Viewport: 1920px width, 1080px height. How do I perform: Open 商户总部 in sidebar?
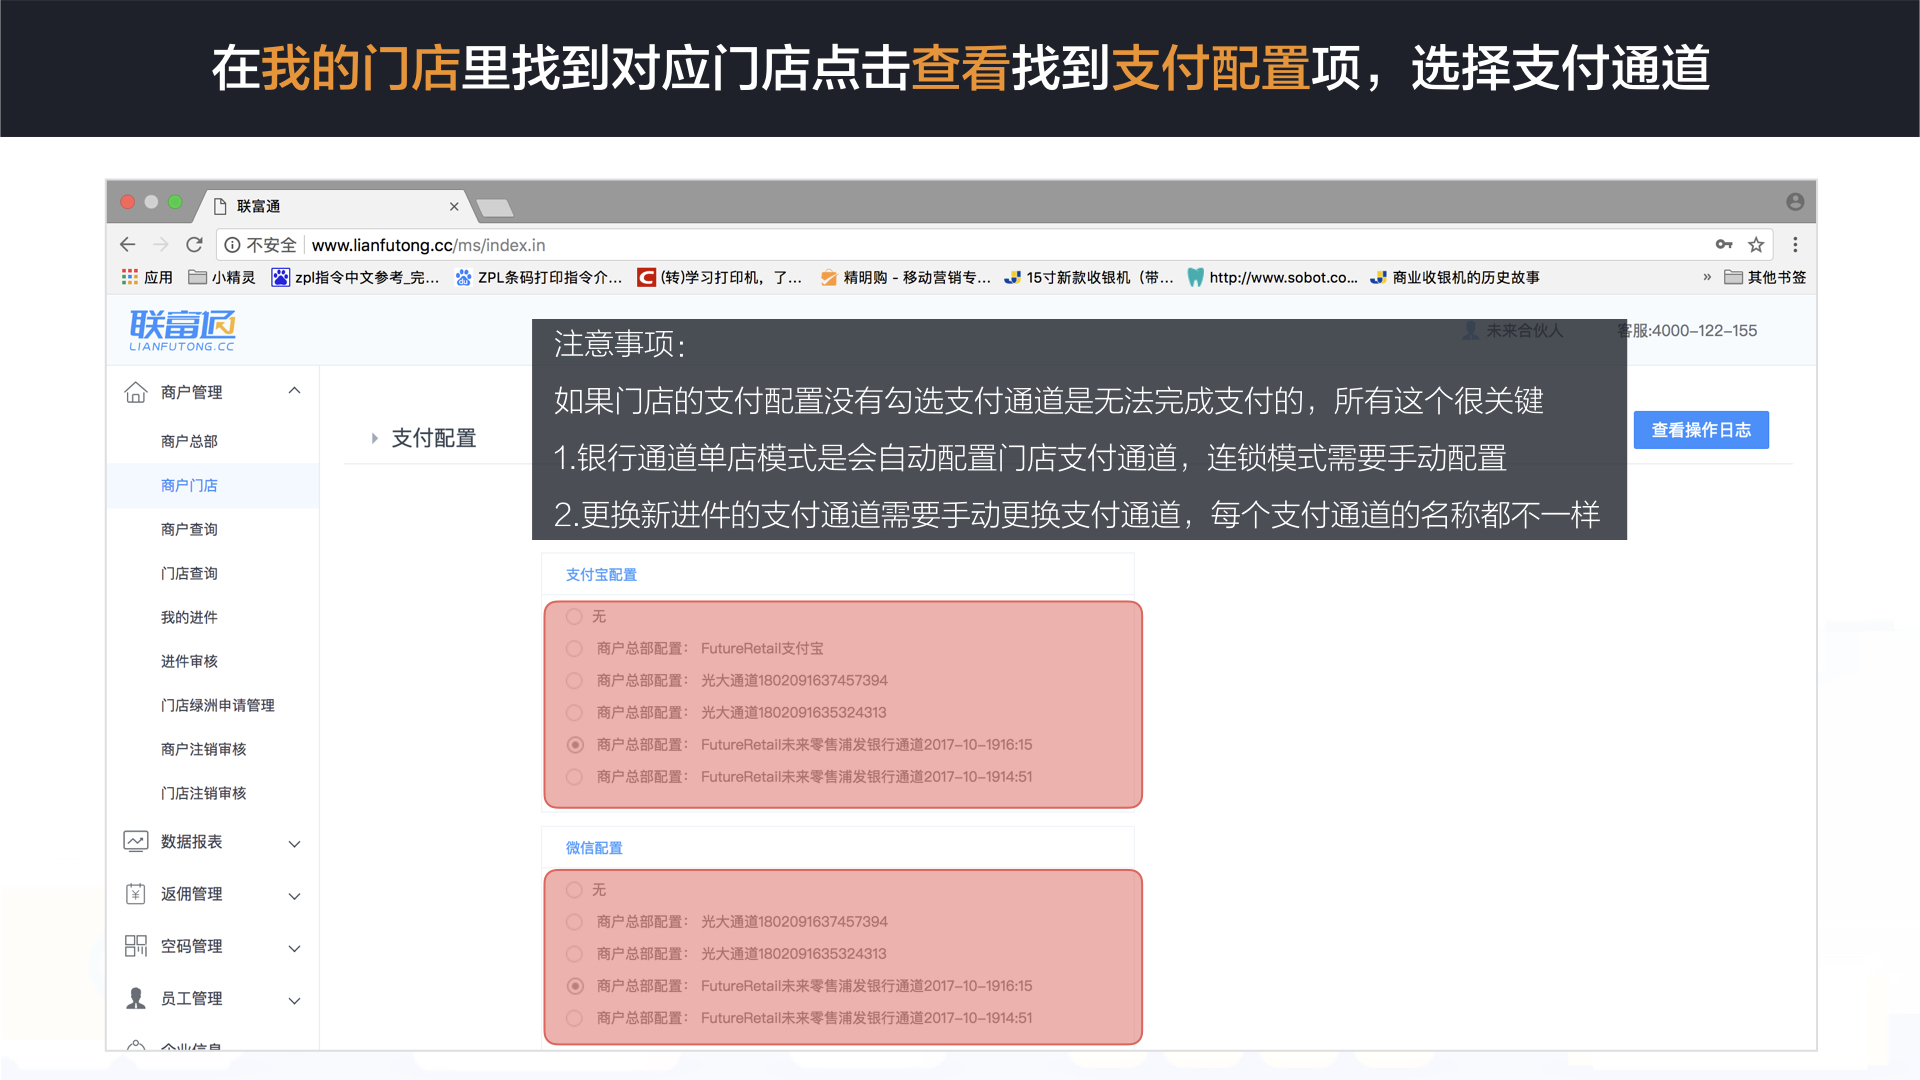pos(189,441)
